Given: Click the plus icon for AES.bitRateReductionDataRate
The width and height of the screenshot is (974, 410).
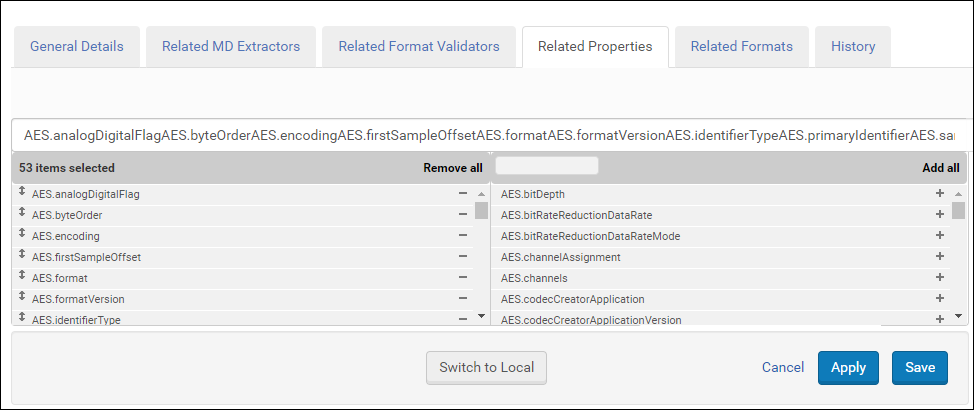Looking at the screenshot, I should tap(940, 215).
